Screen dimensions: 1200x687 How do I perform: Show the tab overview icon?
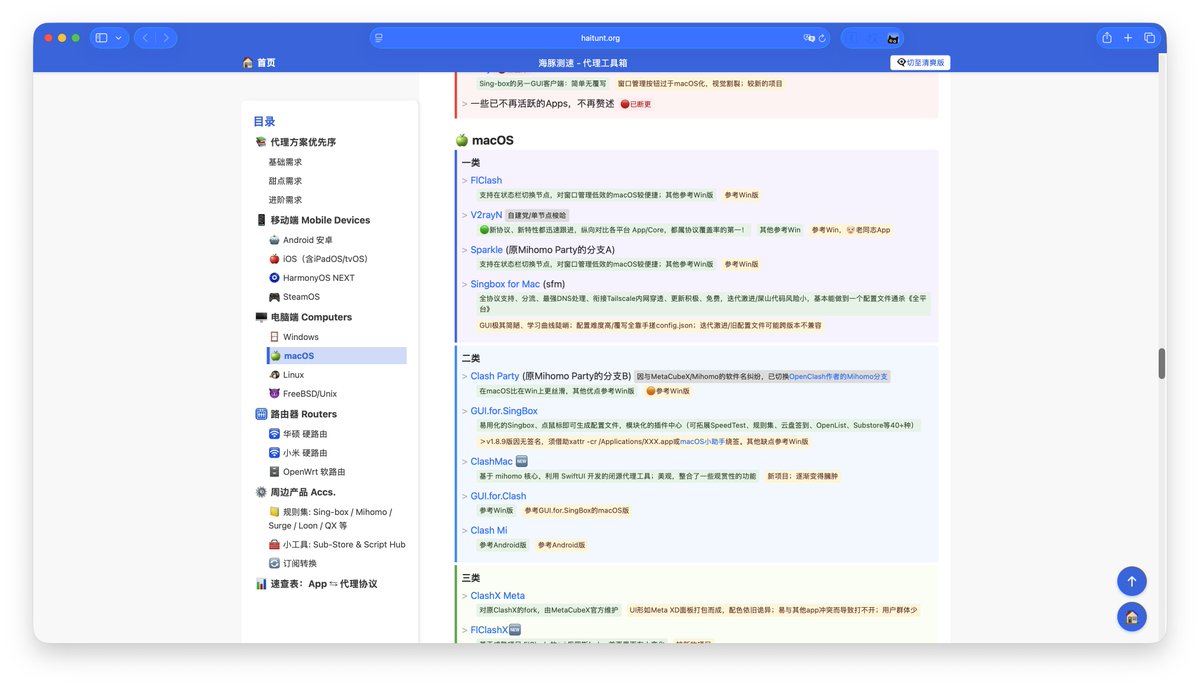pos(1150,38)
